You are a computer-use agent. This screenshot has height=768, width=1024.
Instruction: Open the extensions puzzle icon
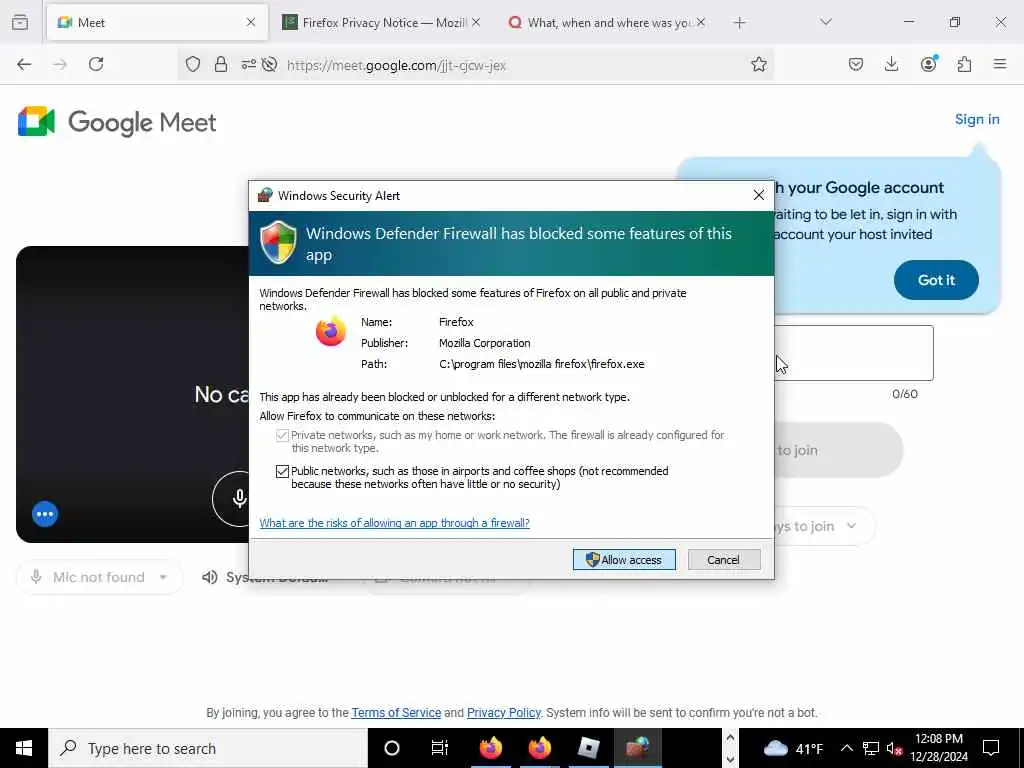point(964,64)
